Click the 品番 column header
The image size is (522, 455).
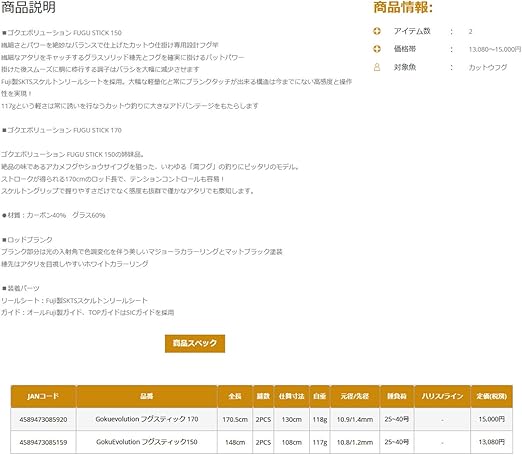pos(147,396)
